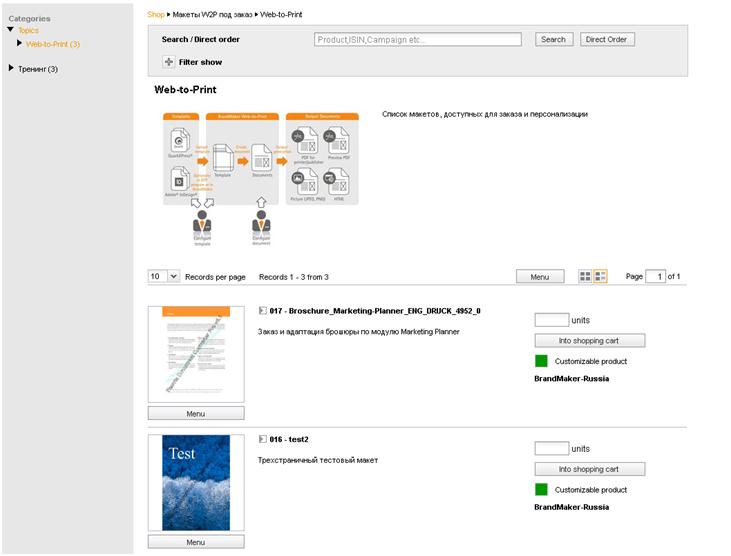Click the plus icon beside Filter show

(168, 62)
